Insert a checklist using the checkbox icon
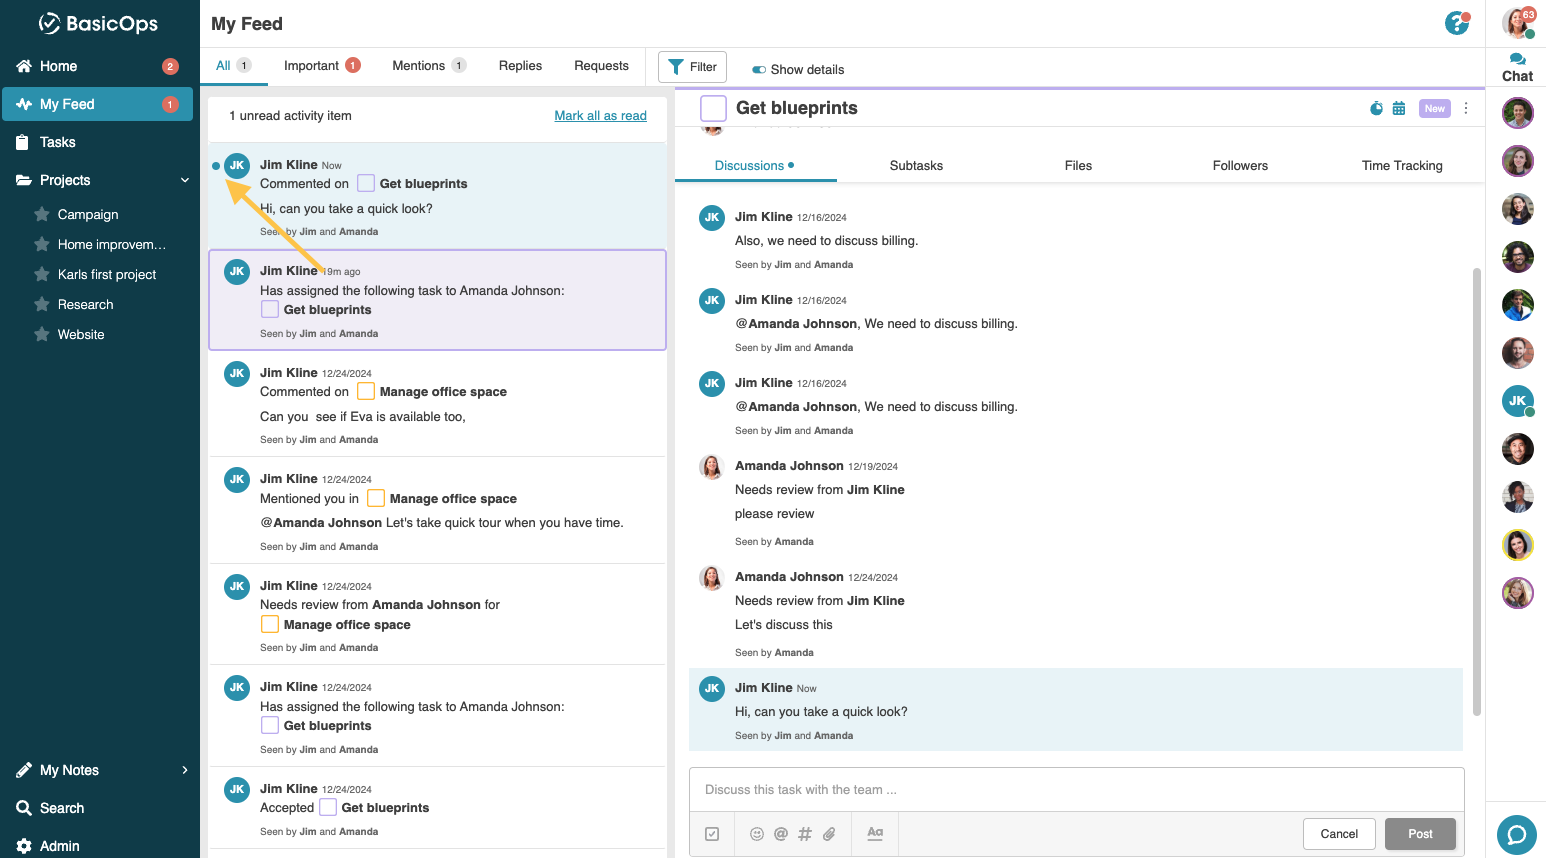This screenshot has width=1546, height=858. pos(712,833)
